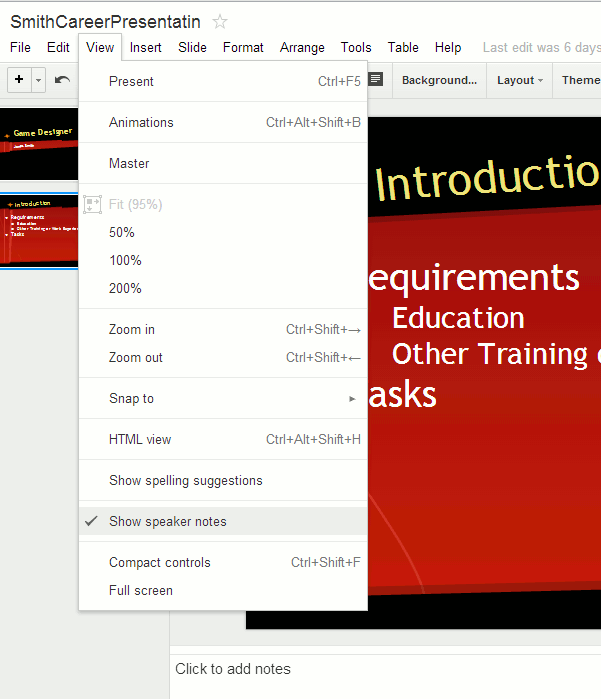Select Compact controls menu item
The height and width of the screenshot is (699, 601).
point(223,563)
